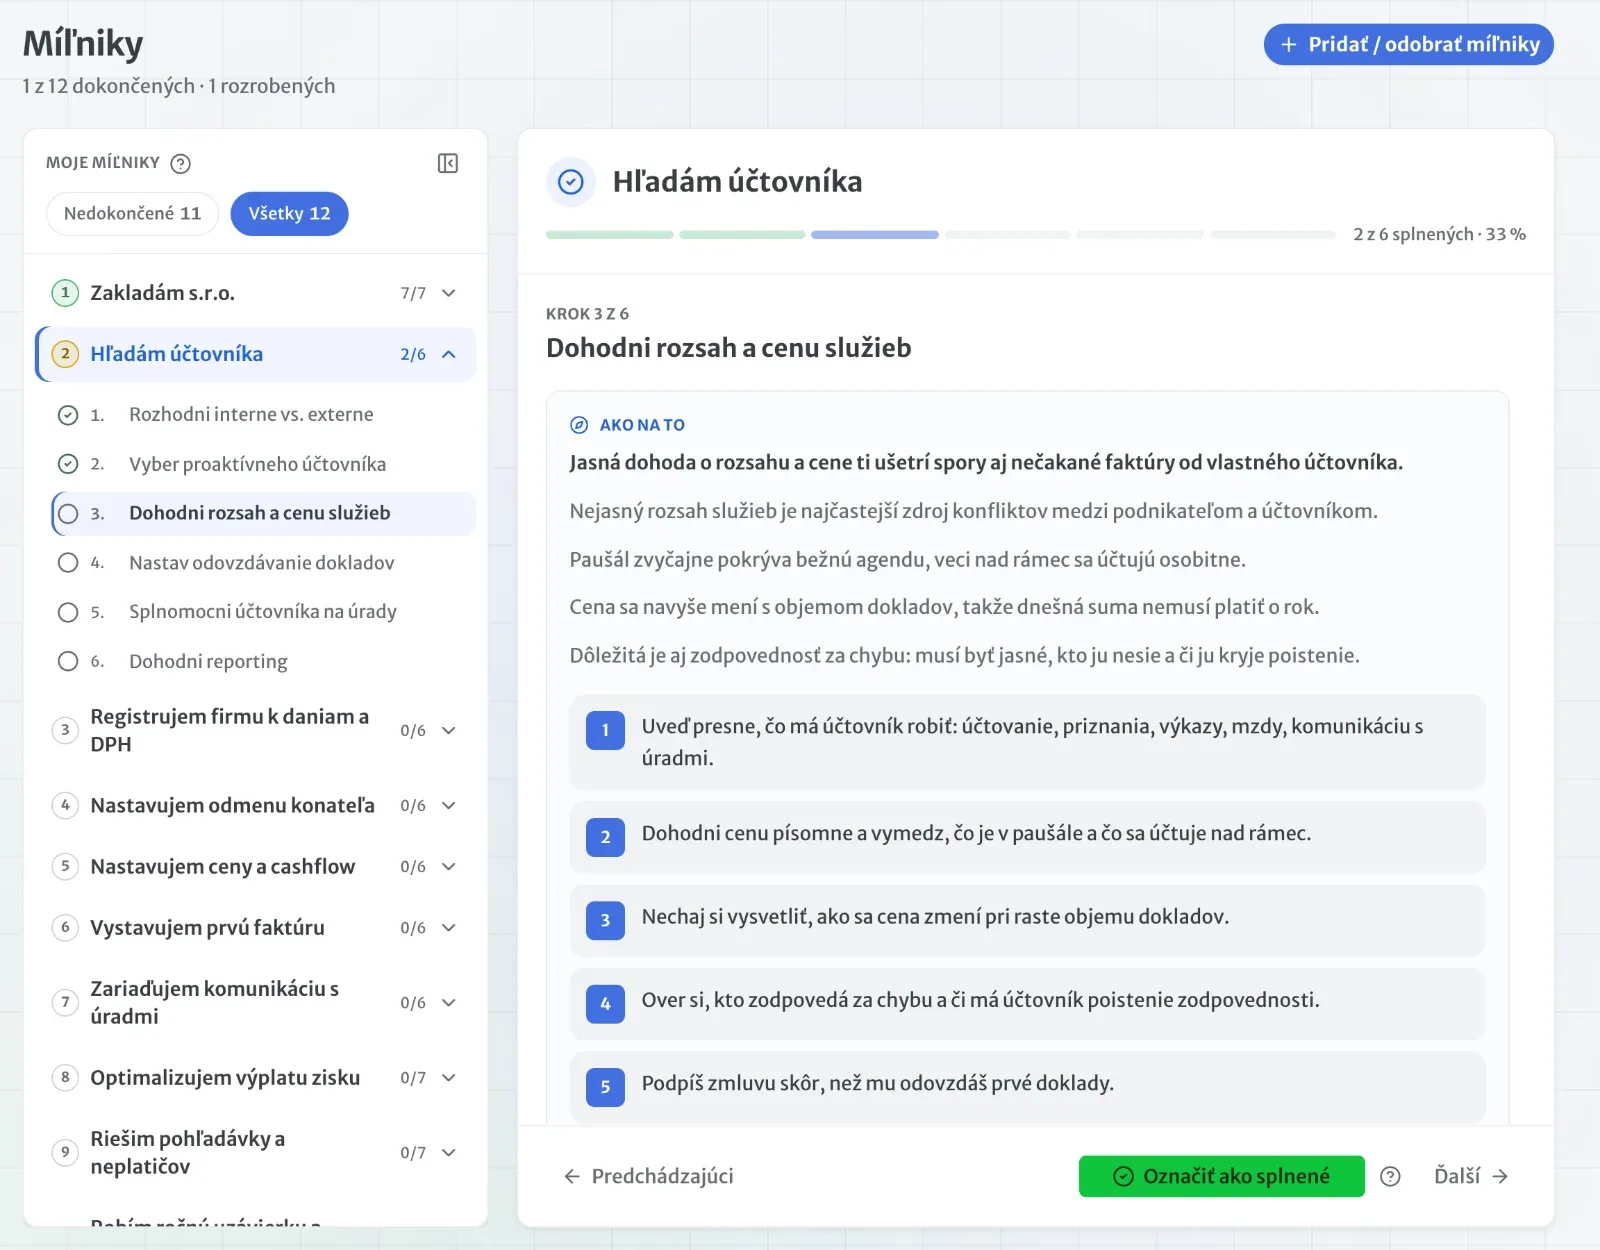Click help icon beside Označiť ako splnené

[x=1390, y=1176]
